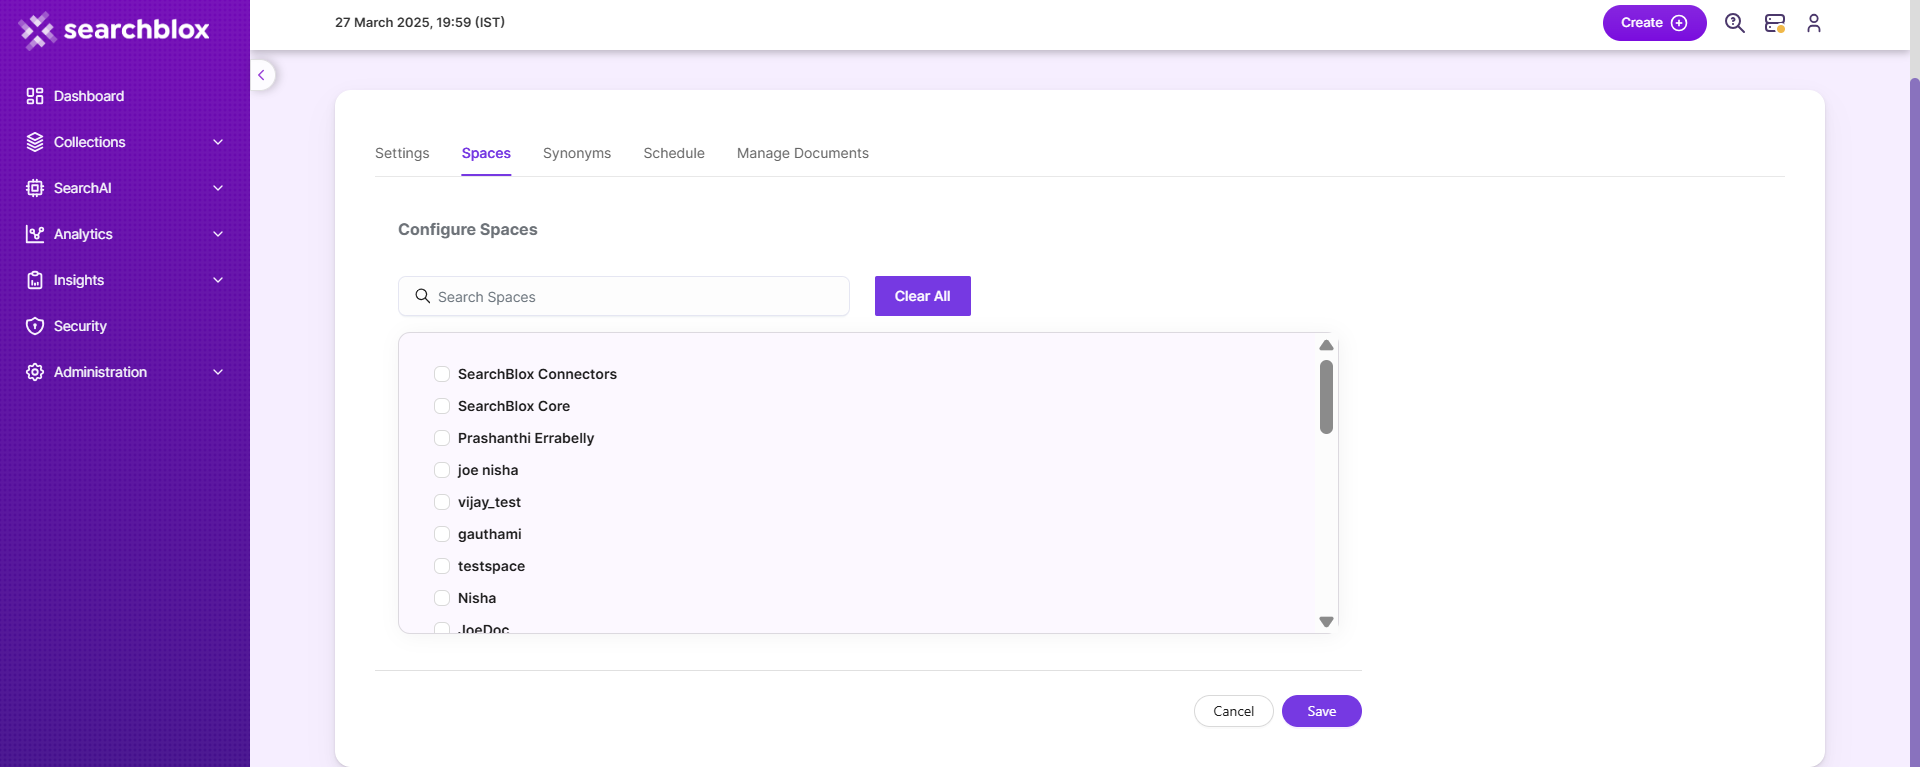Expand the Administration menu chevron

tap(218, 372)
